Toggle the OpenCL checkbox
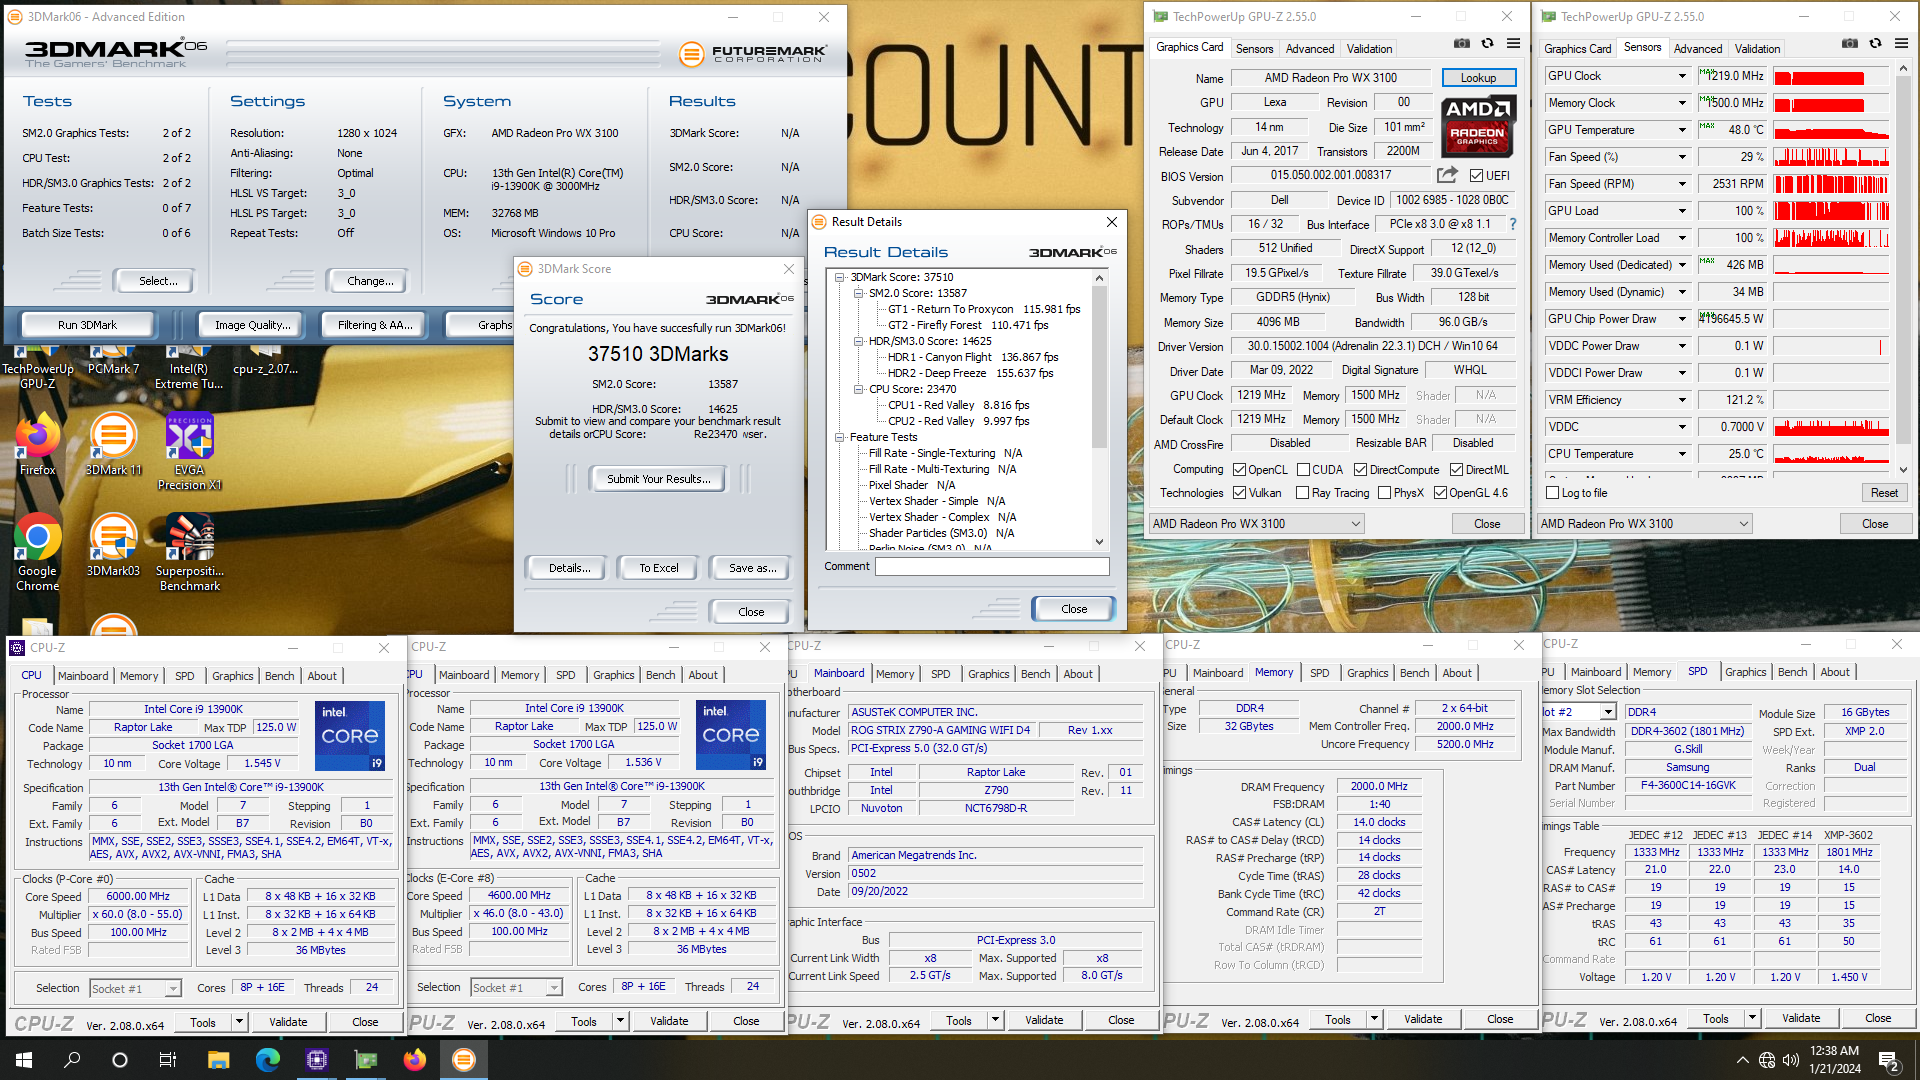Image resolution: width=1920 pixels, height=1080 pixels. click(x=1239, y=470)
